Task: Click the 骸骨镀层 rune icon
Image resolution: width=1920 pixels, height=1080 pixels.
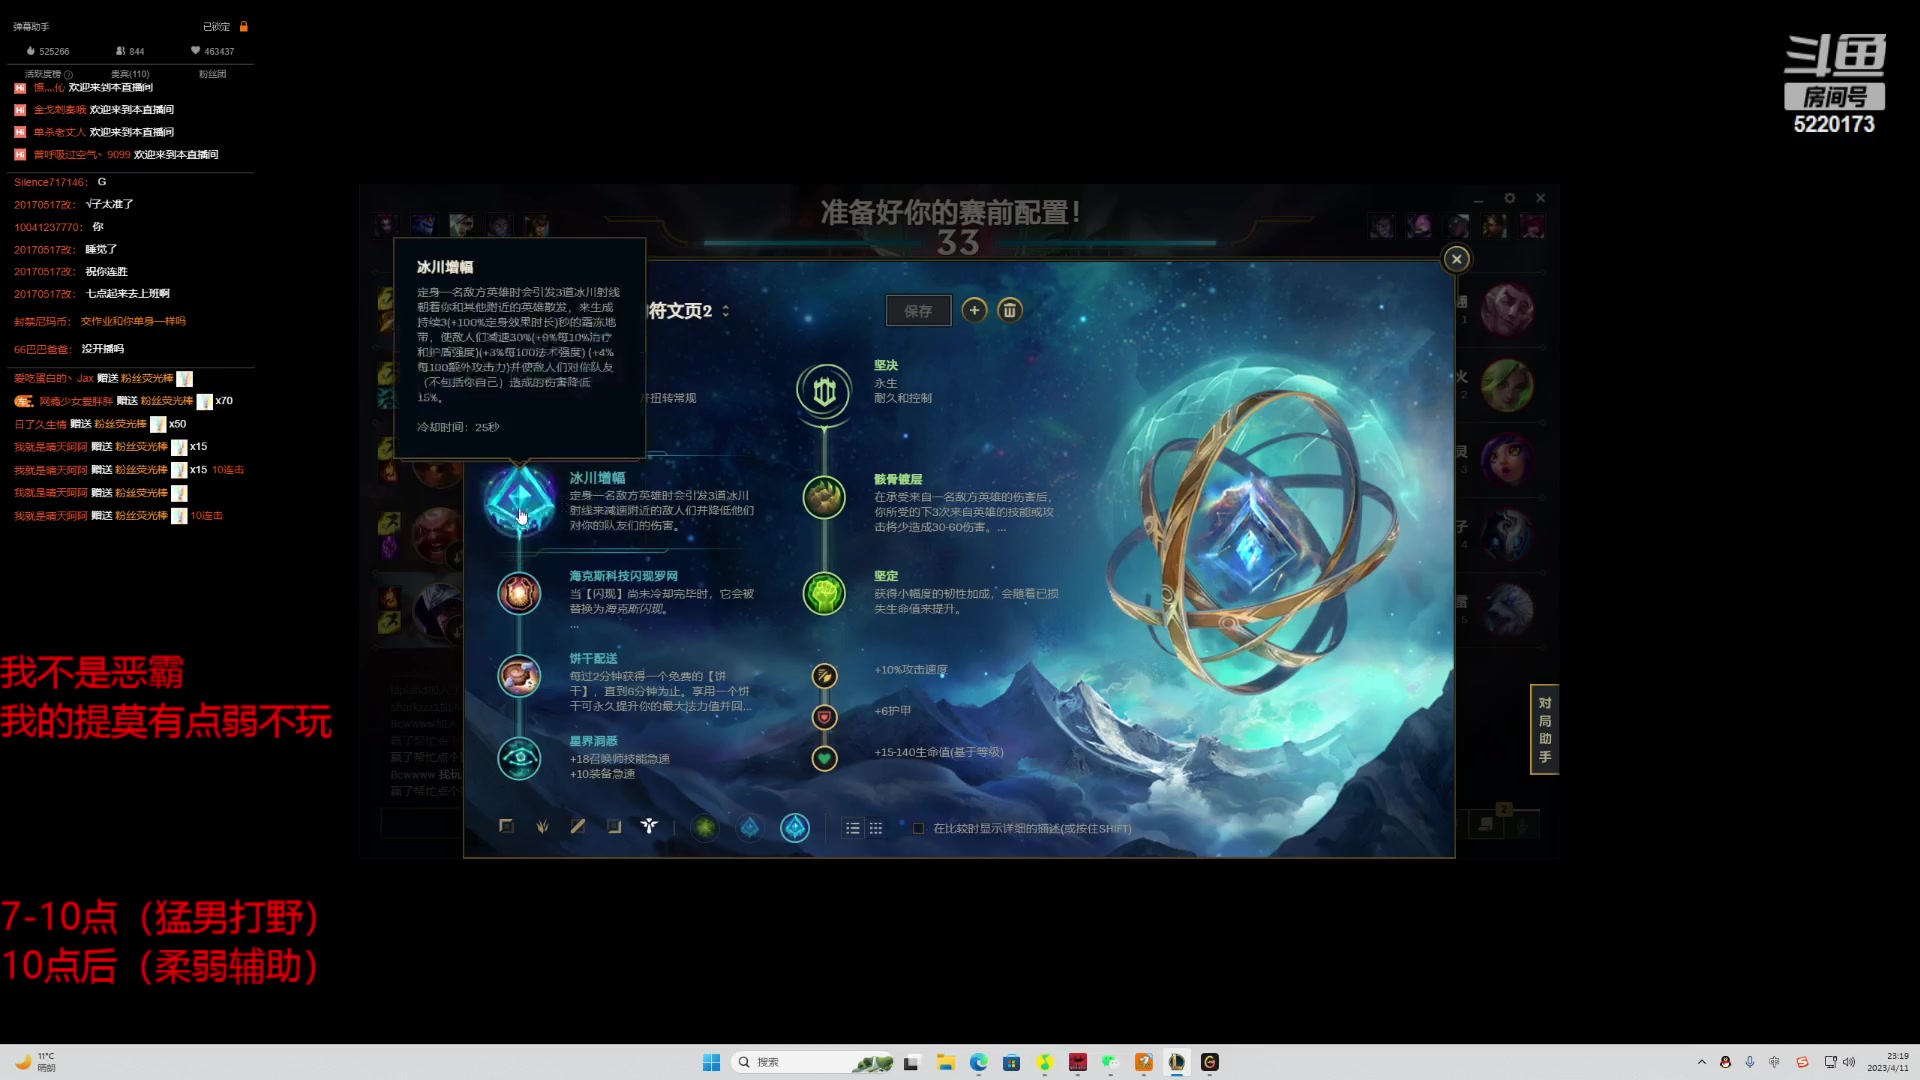Action: (x=824, y=497)
